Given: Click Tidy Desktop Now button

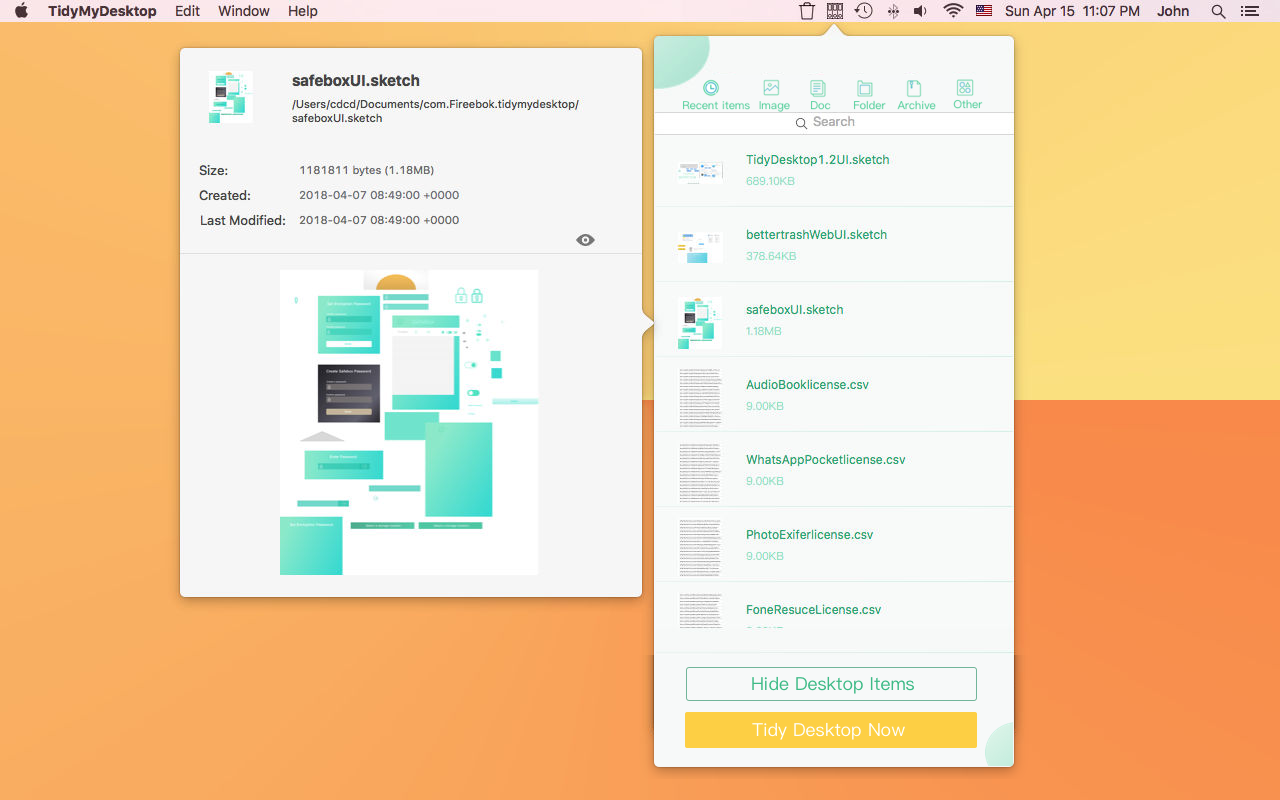Looking at the screenshot, I should [831, 730].
